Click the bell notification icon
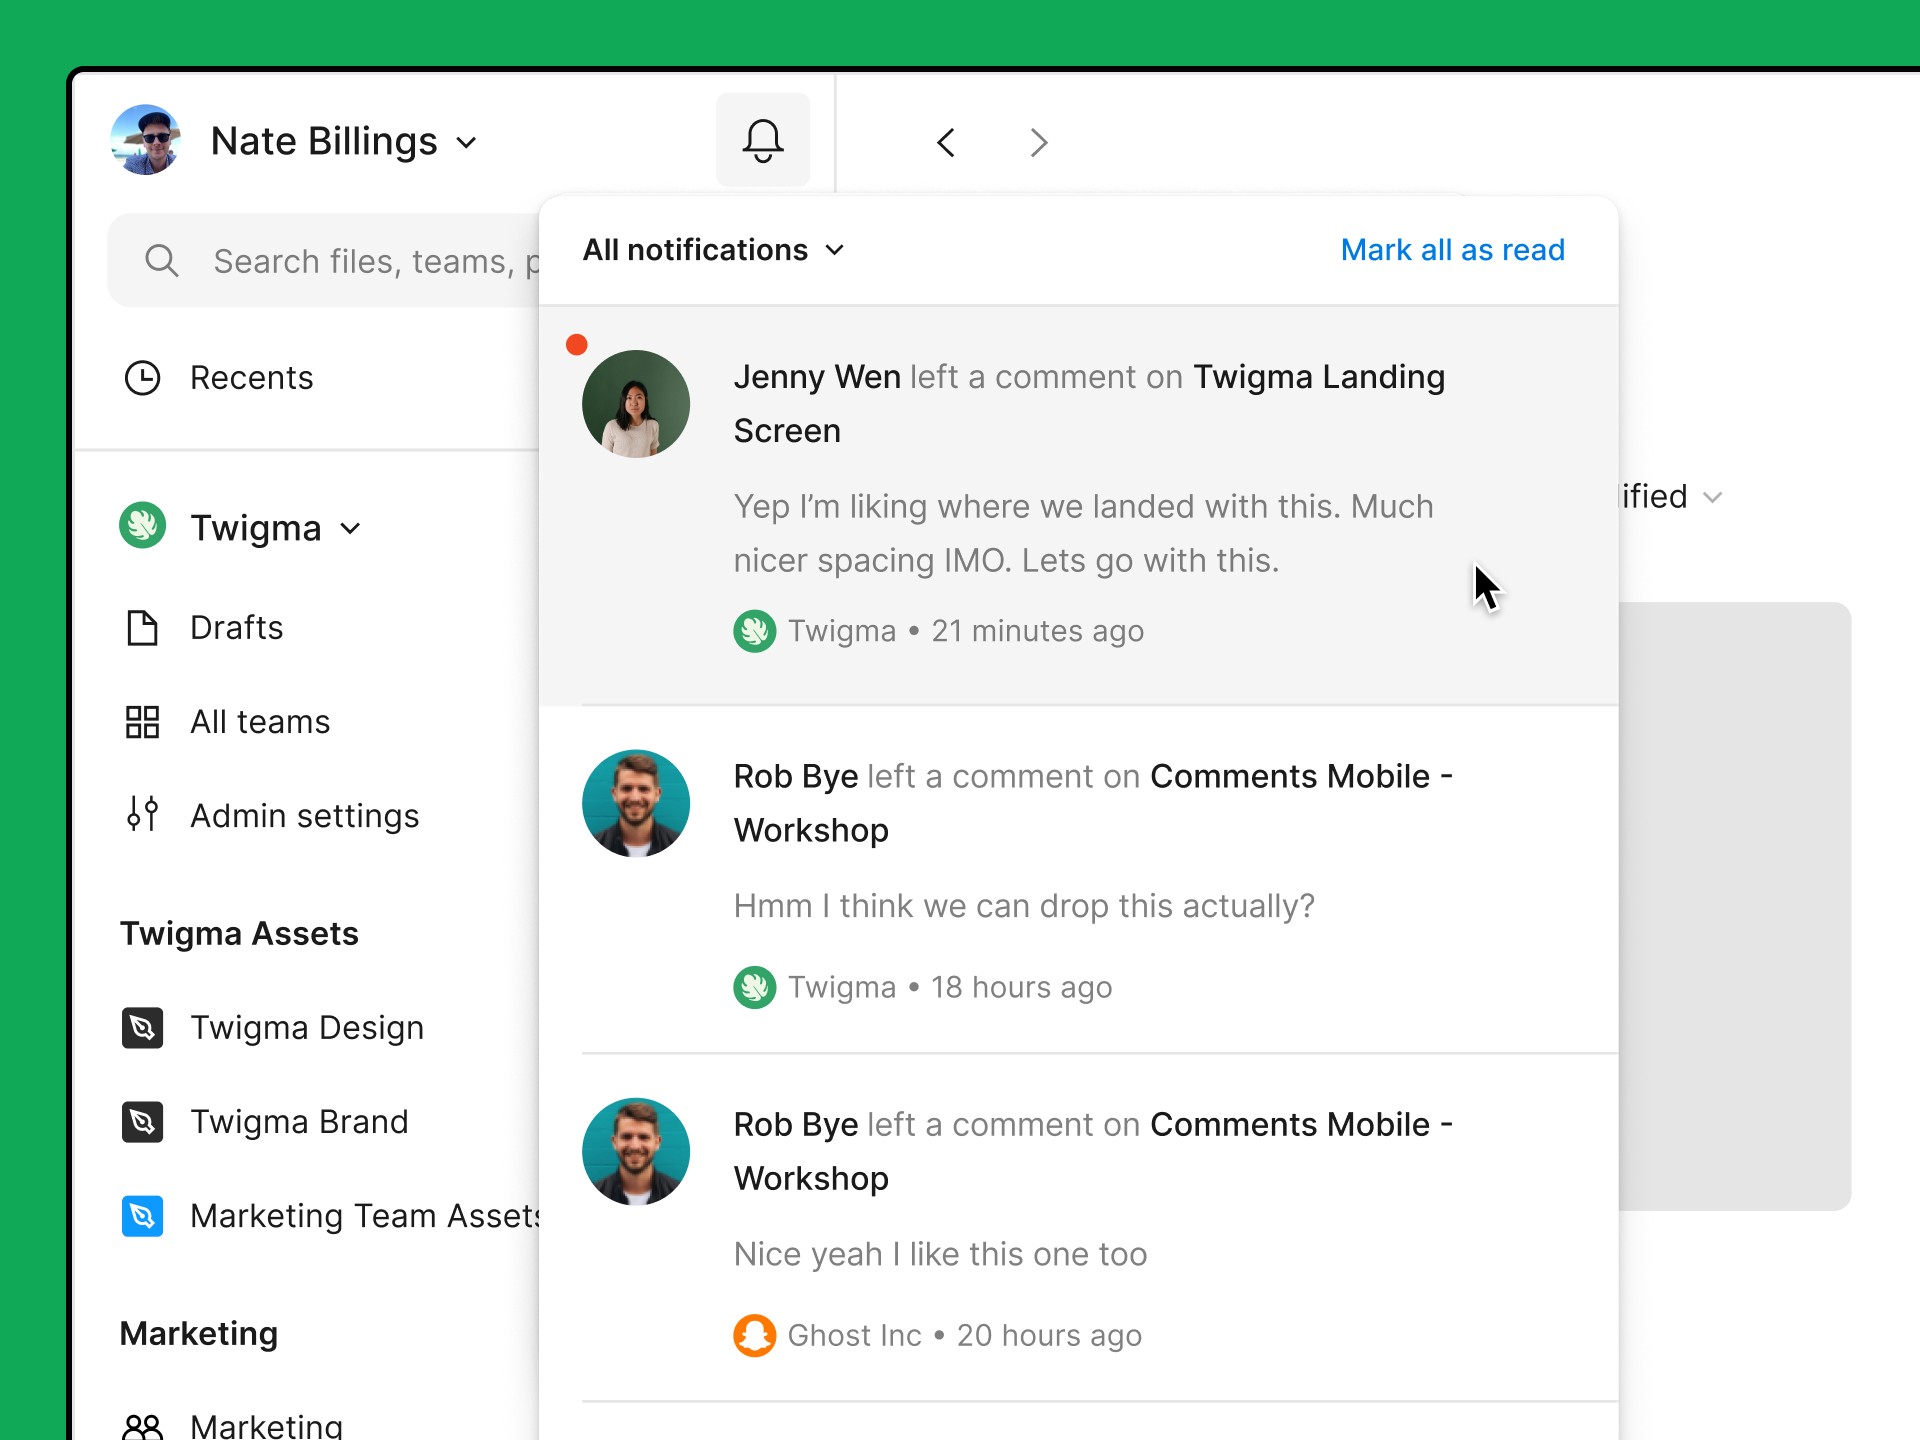 point(762,142)
